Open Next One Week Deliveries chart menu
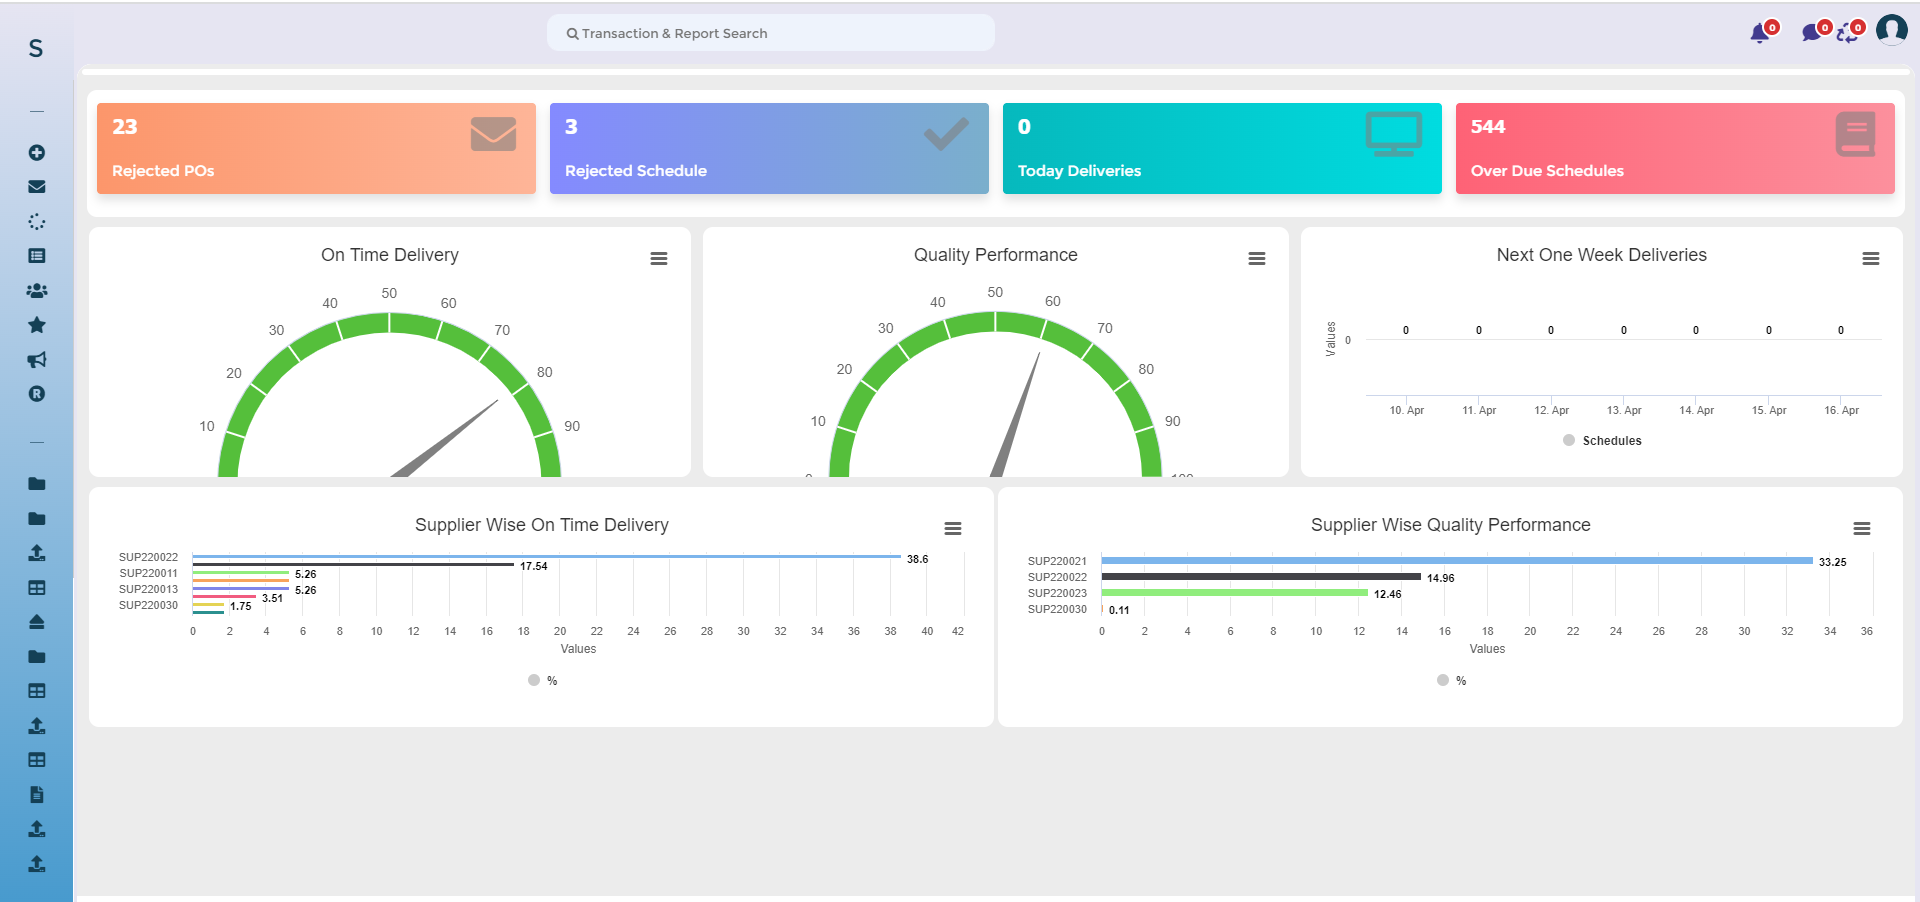 click(x=1871, y=259)
